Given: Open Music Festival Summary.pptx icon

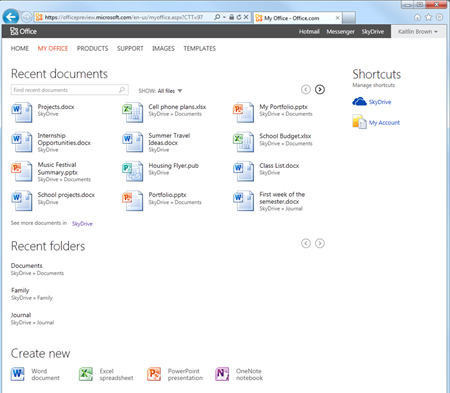Looking at the screenshot, I should point(22,171).
